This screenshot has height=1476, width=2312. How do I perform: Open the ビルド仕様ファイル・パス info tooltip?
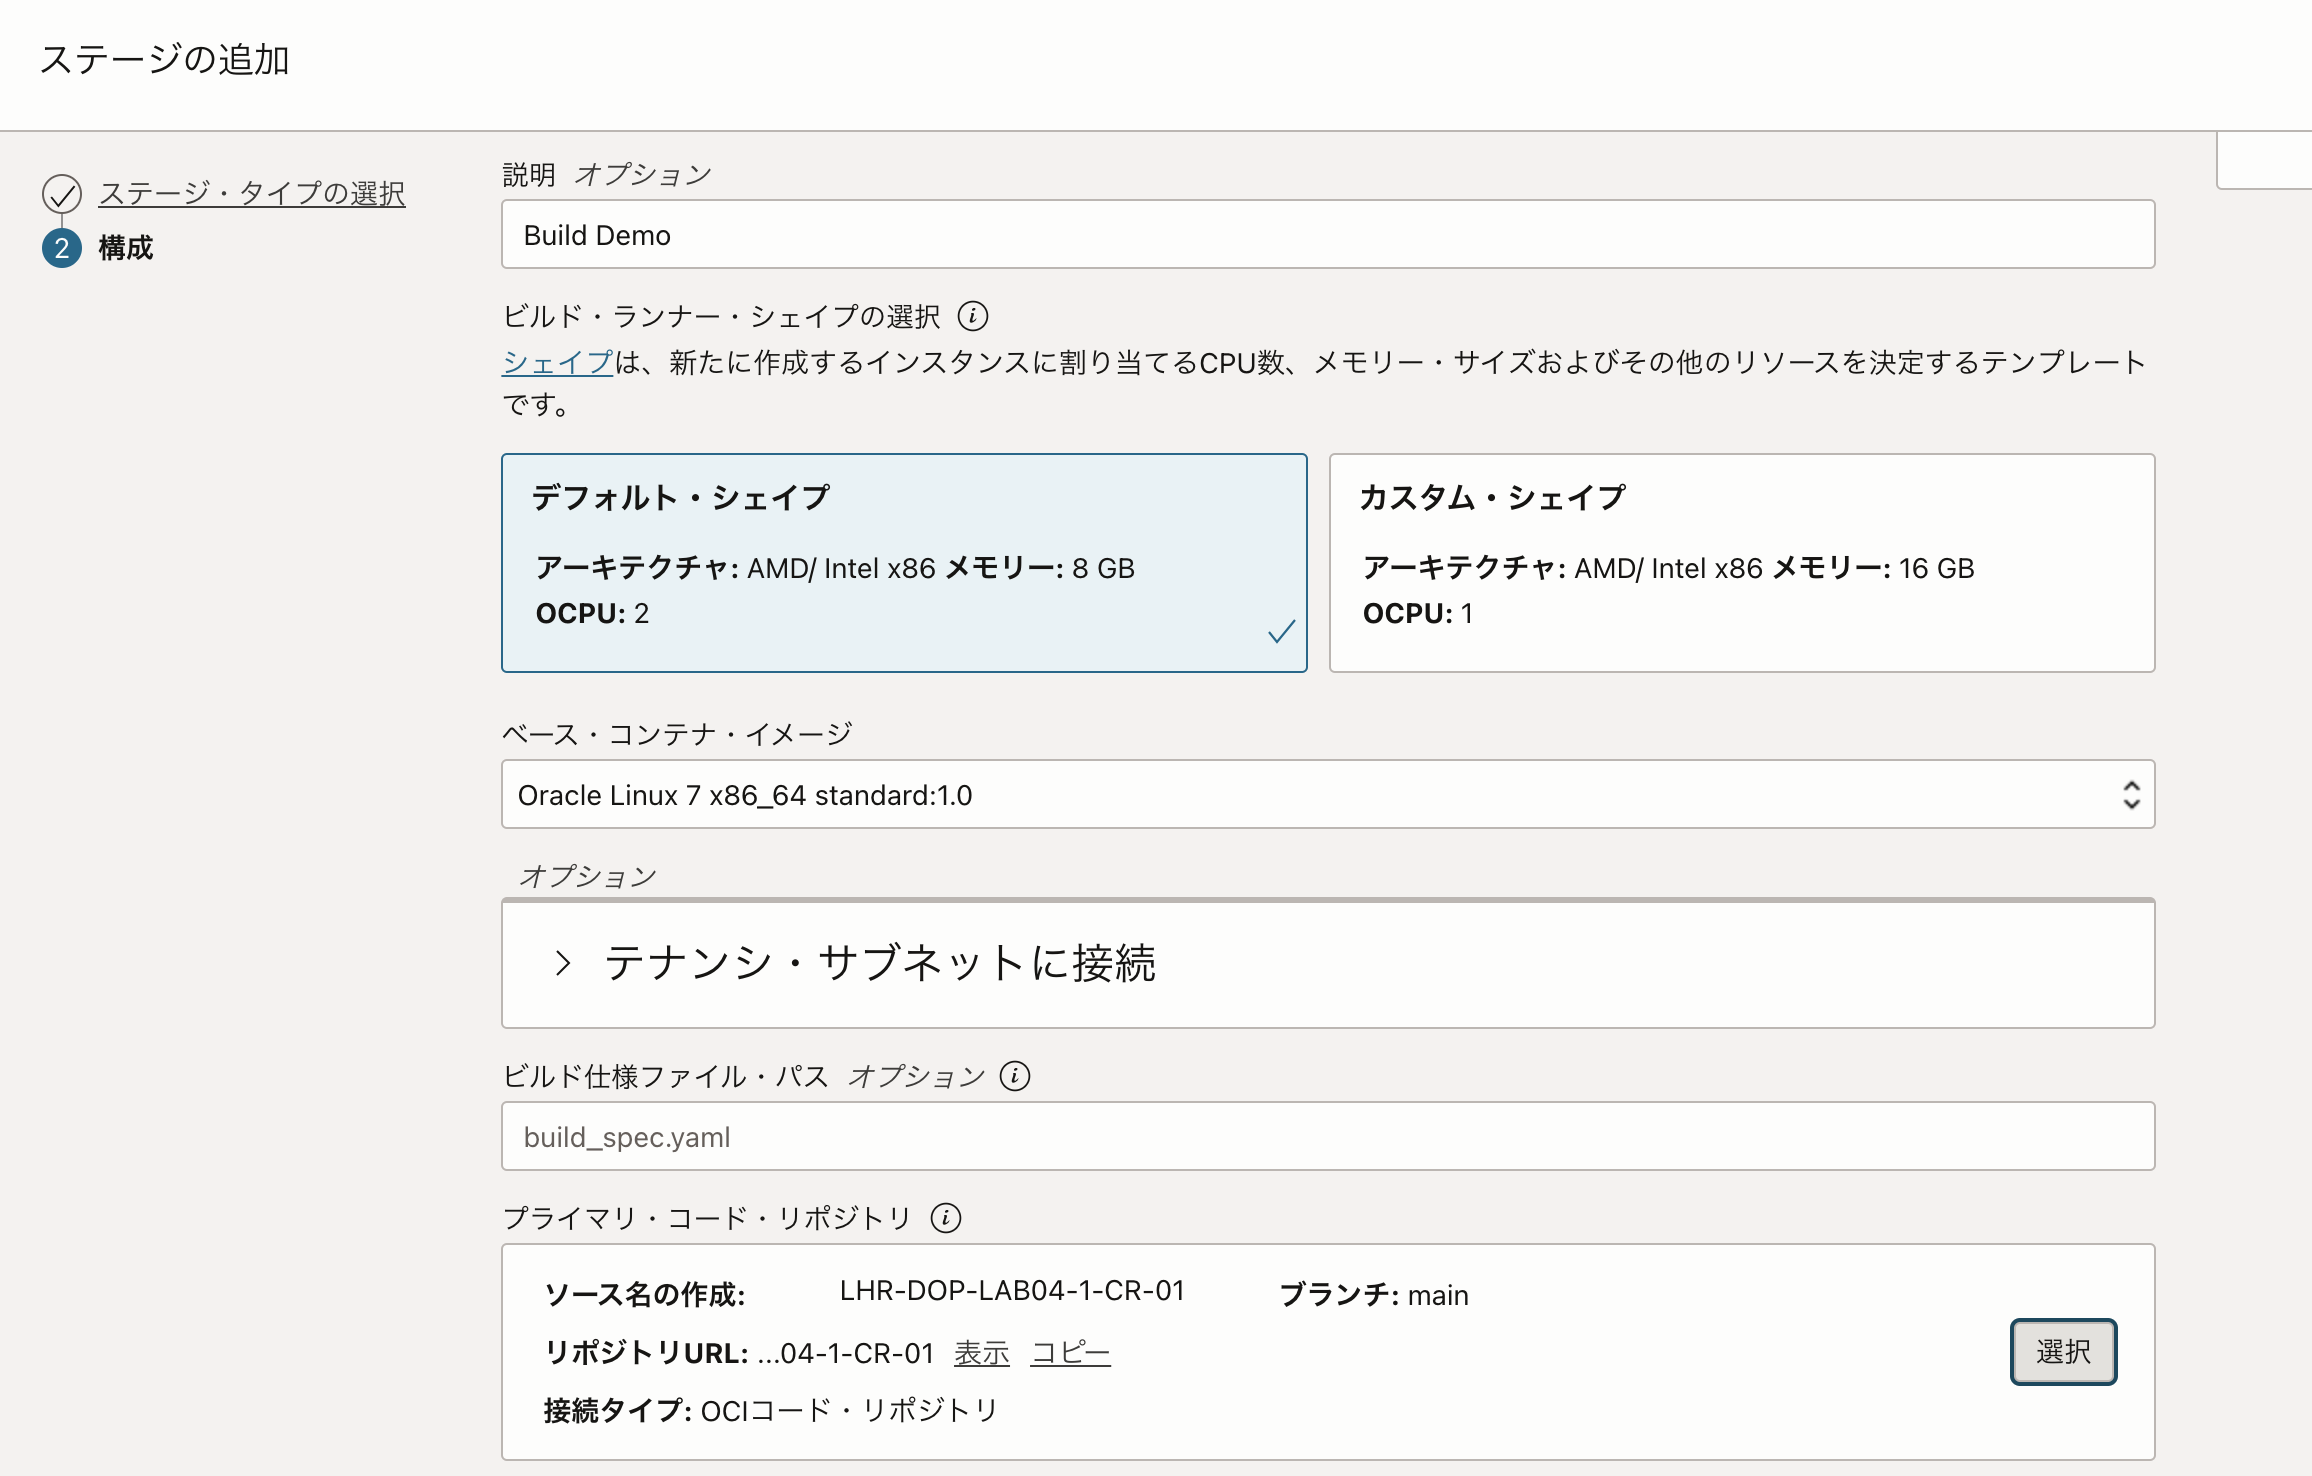[1014, 1077]
